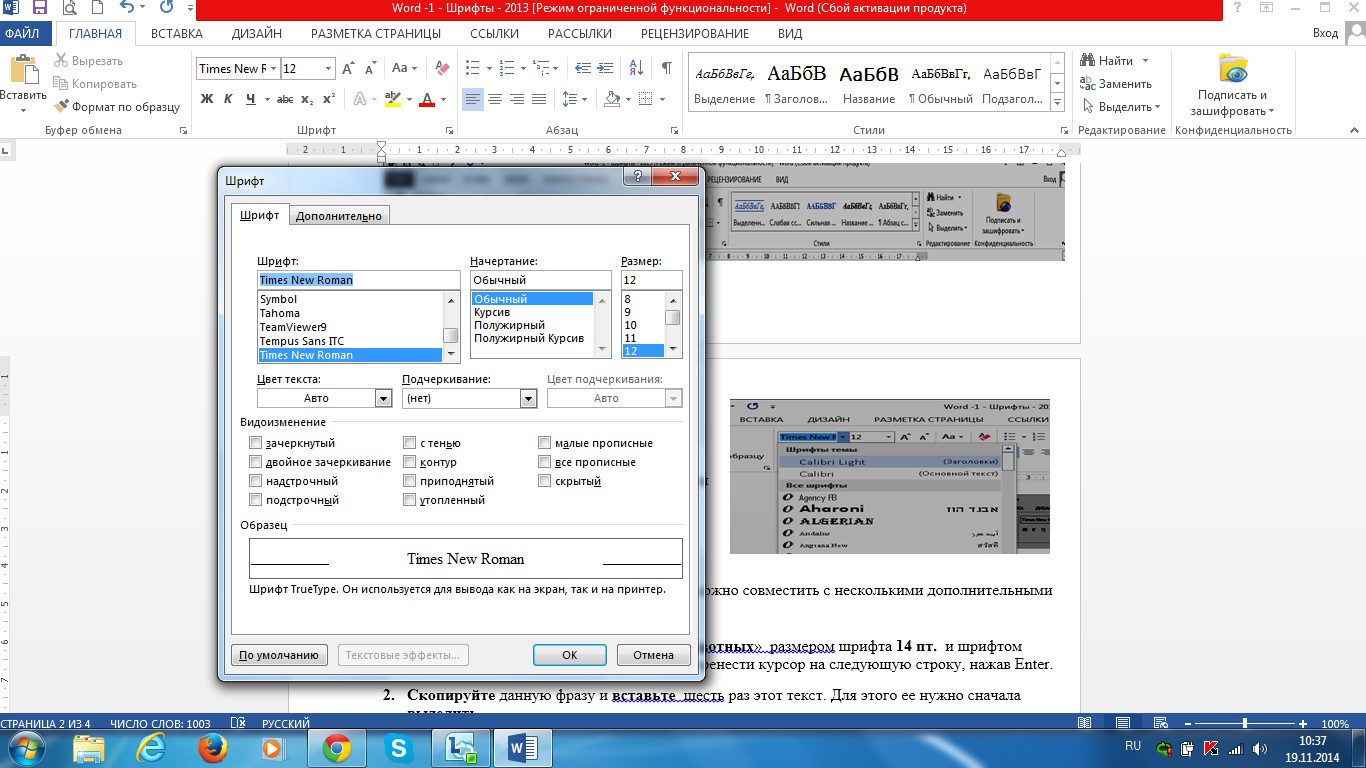Image resolution: width=1366 pixels, height=768 pixels.
Task: Open Google Chrome from the taskbar
Action: [x=336, y=746]
